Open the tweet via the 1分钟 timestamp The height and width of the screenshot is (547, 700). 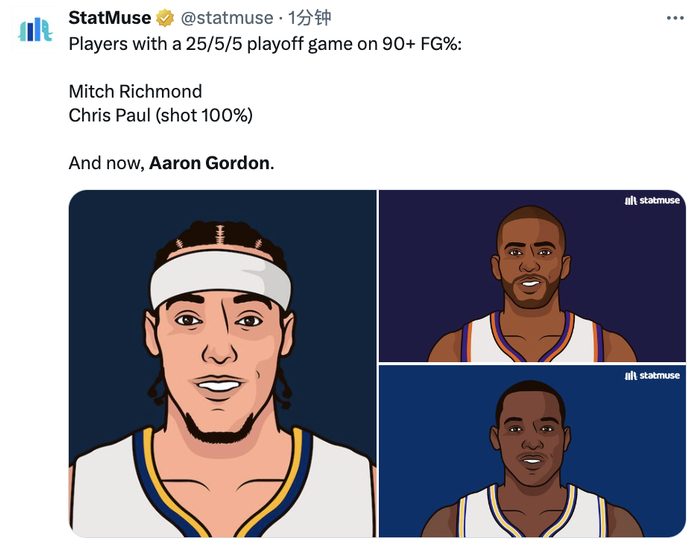(310, 18)
